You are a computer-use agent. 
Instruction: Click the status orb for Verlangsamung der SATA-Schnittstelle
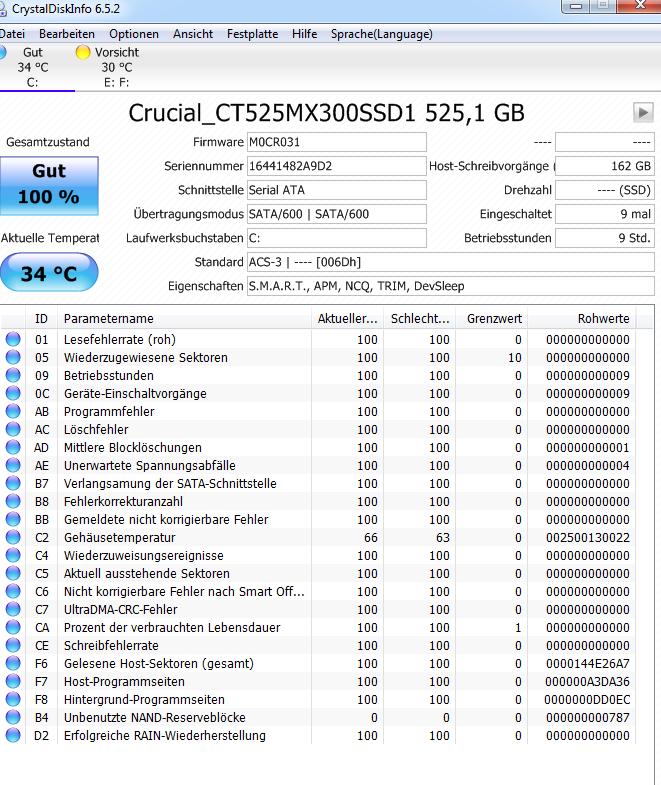tap(13, 483)
